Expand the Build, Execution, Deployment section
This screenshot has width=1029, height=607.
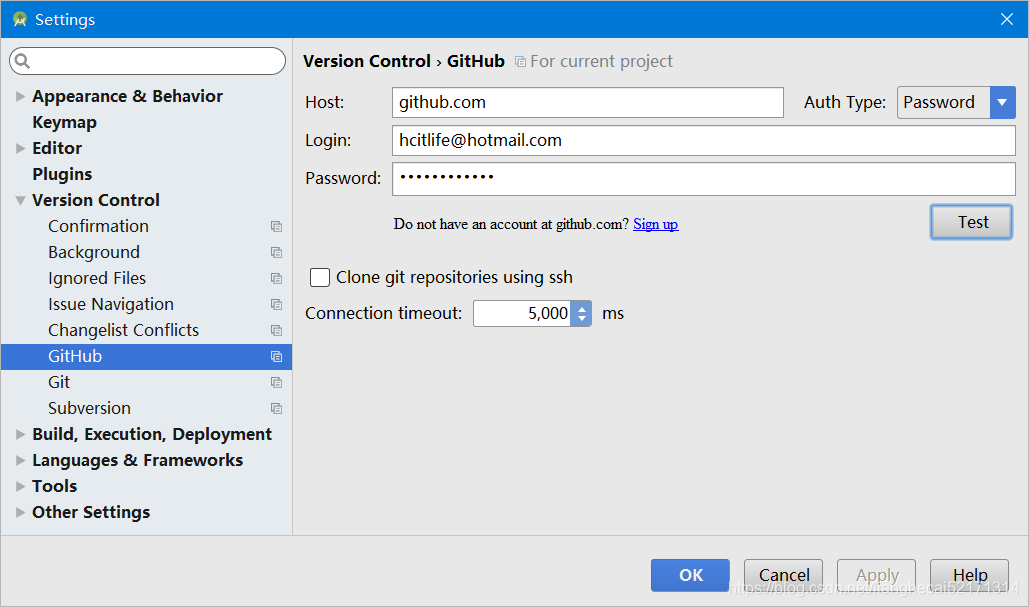20,434
